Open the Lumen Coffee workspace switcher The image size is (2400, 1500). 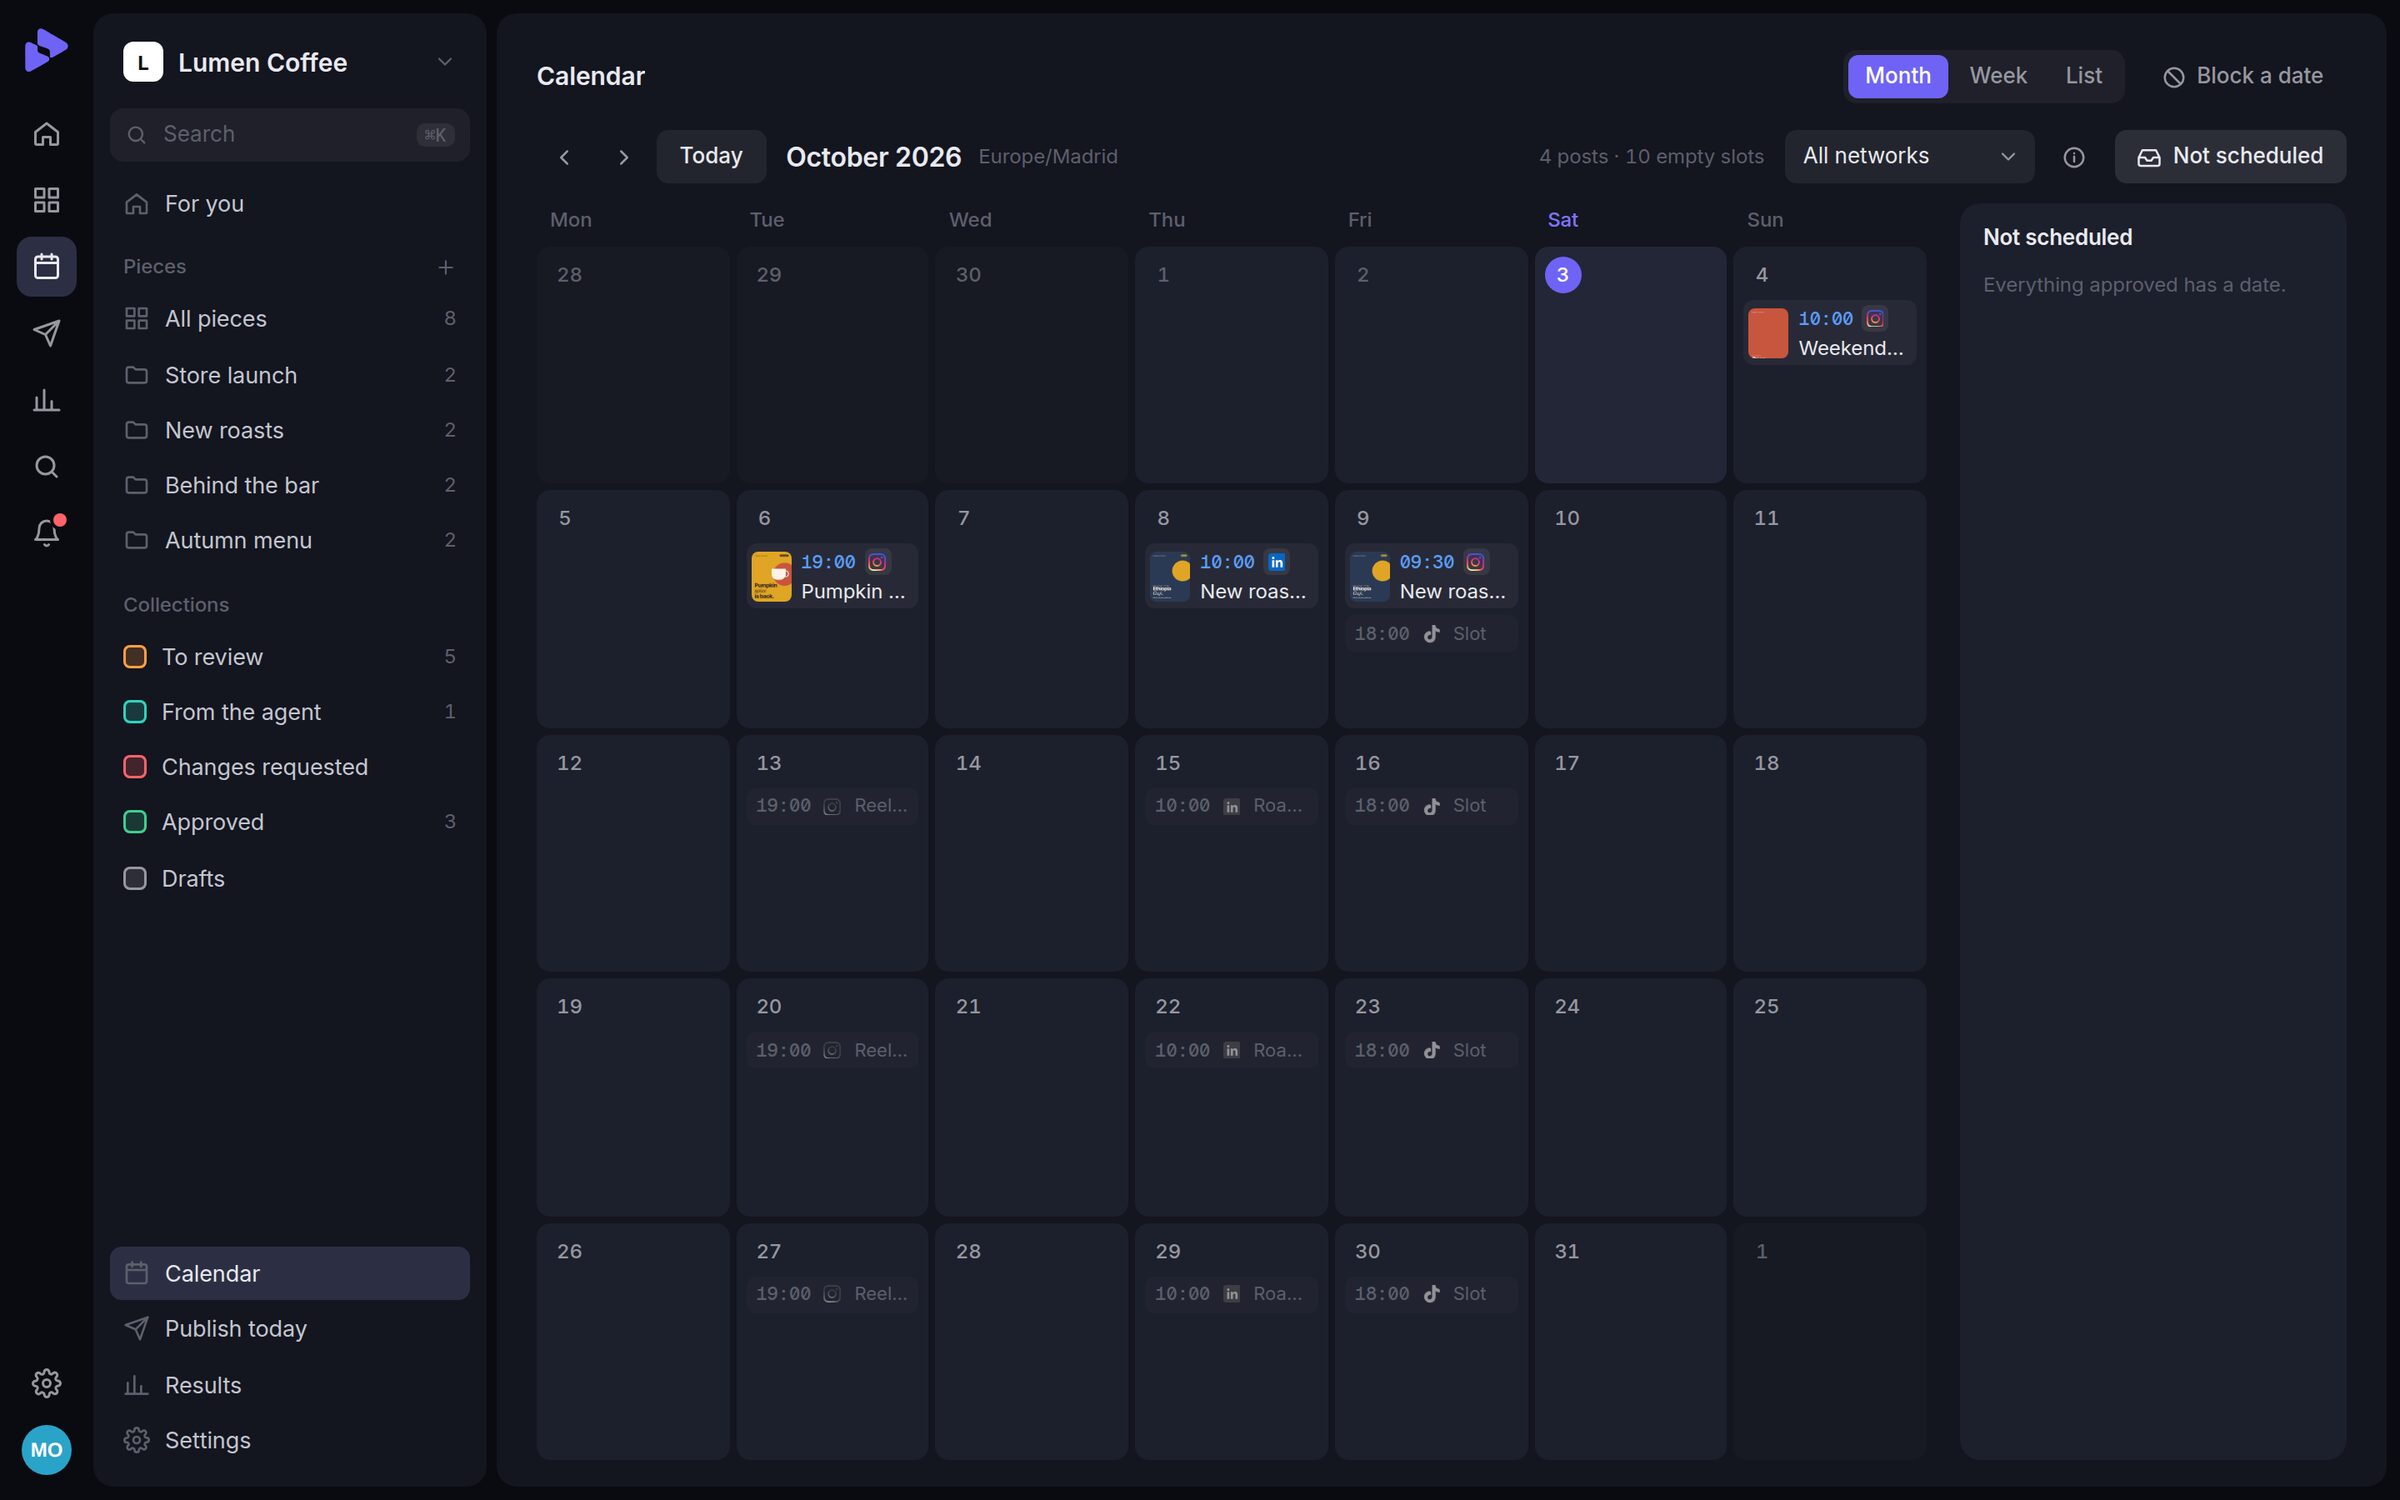[289, 62]
